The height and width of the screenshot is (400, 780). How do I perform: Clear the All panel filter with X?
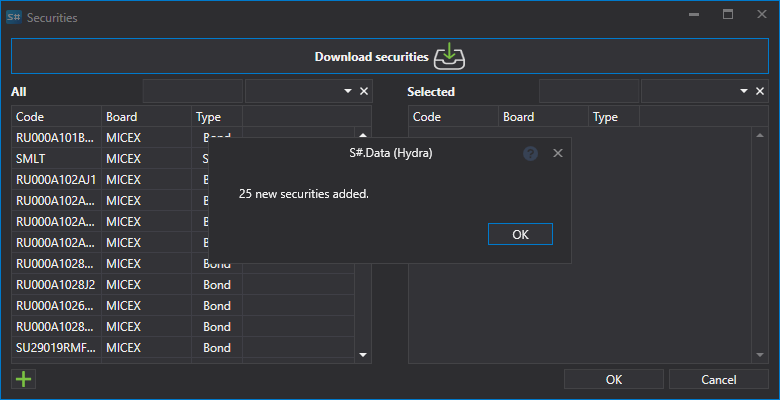click(364, 91)
